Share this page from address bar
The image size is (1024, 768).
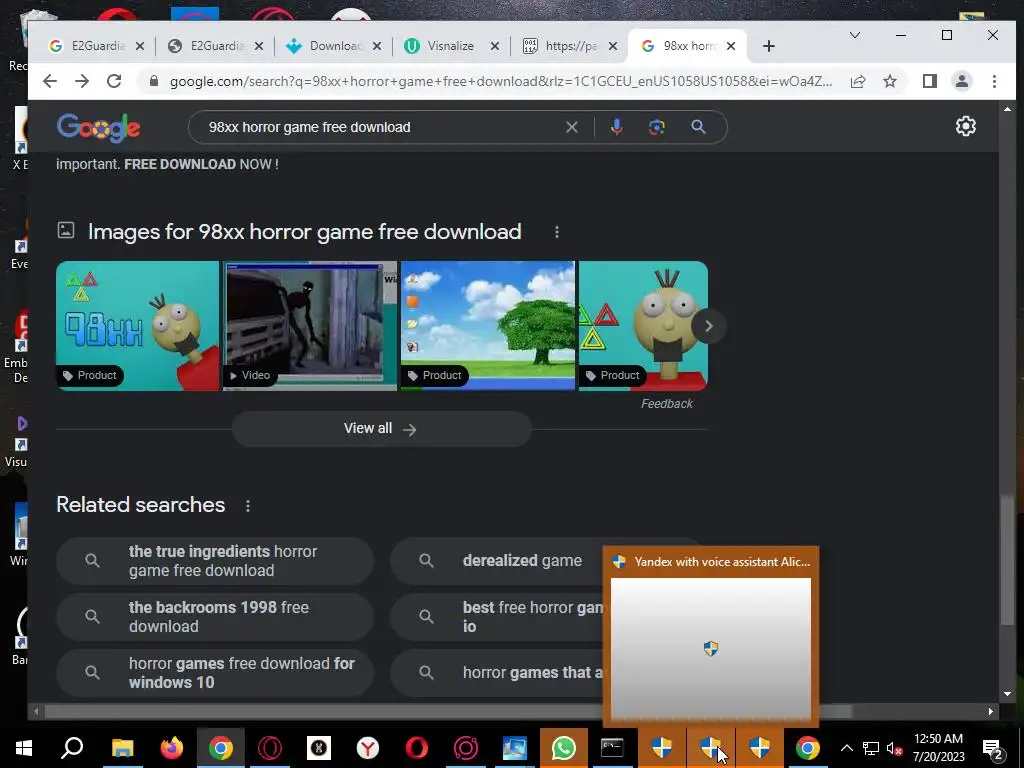coord(858,81)
